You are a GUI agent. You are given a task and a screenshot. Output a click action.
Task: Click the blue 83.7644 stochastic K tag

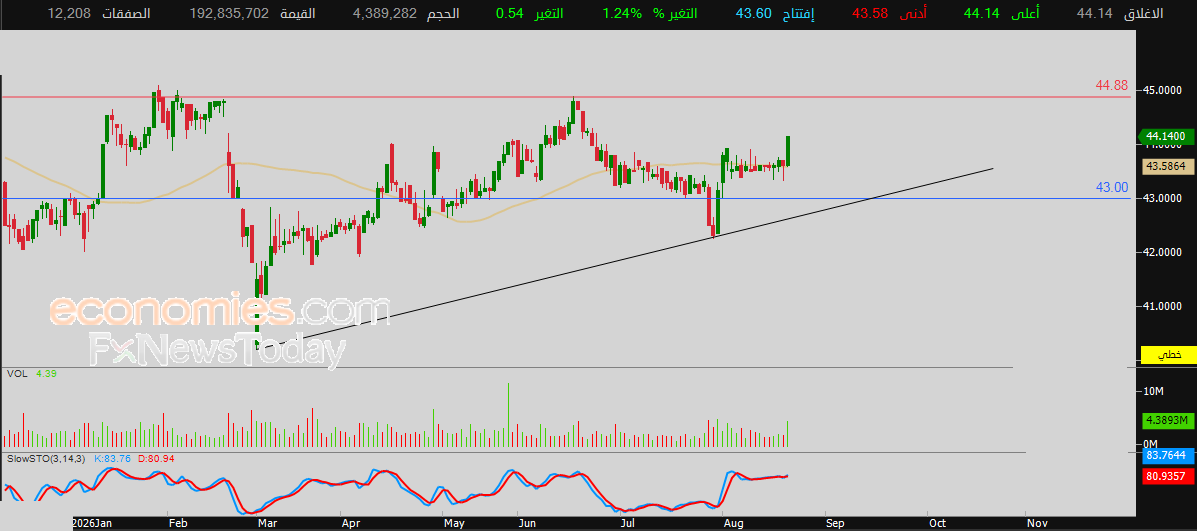1167,456
